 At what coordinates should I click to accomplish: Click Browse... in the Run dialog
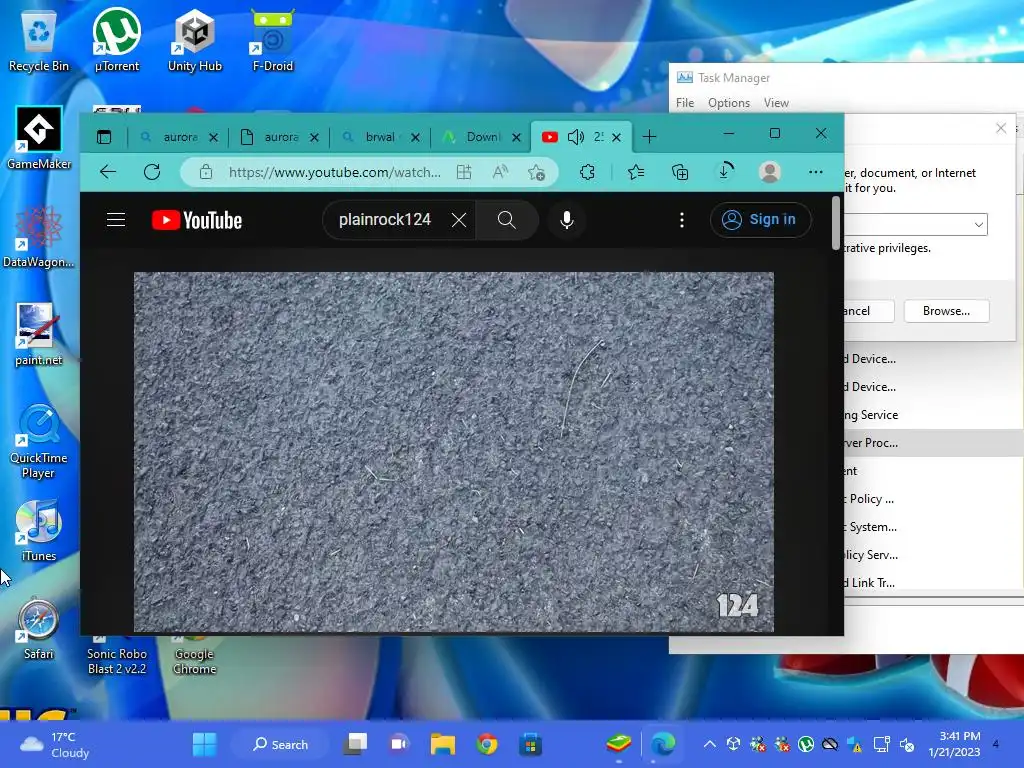946,311
